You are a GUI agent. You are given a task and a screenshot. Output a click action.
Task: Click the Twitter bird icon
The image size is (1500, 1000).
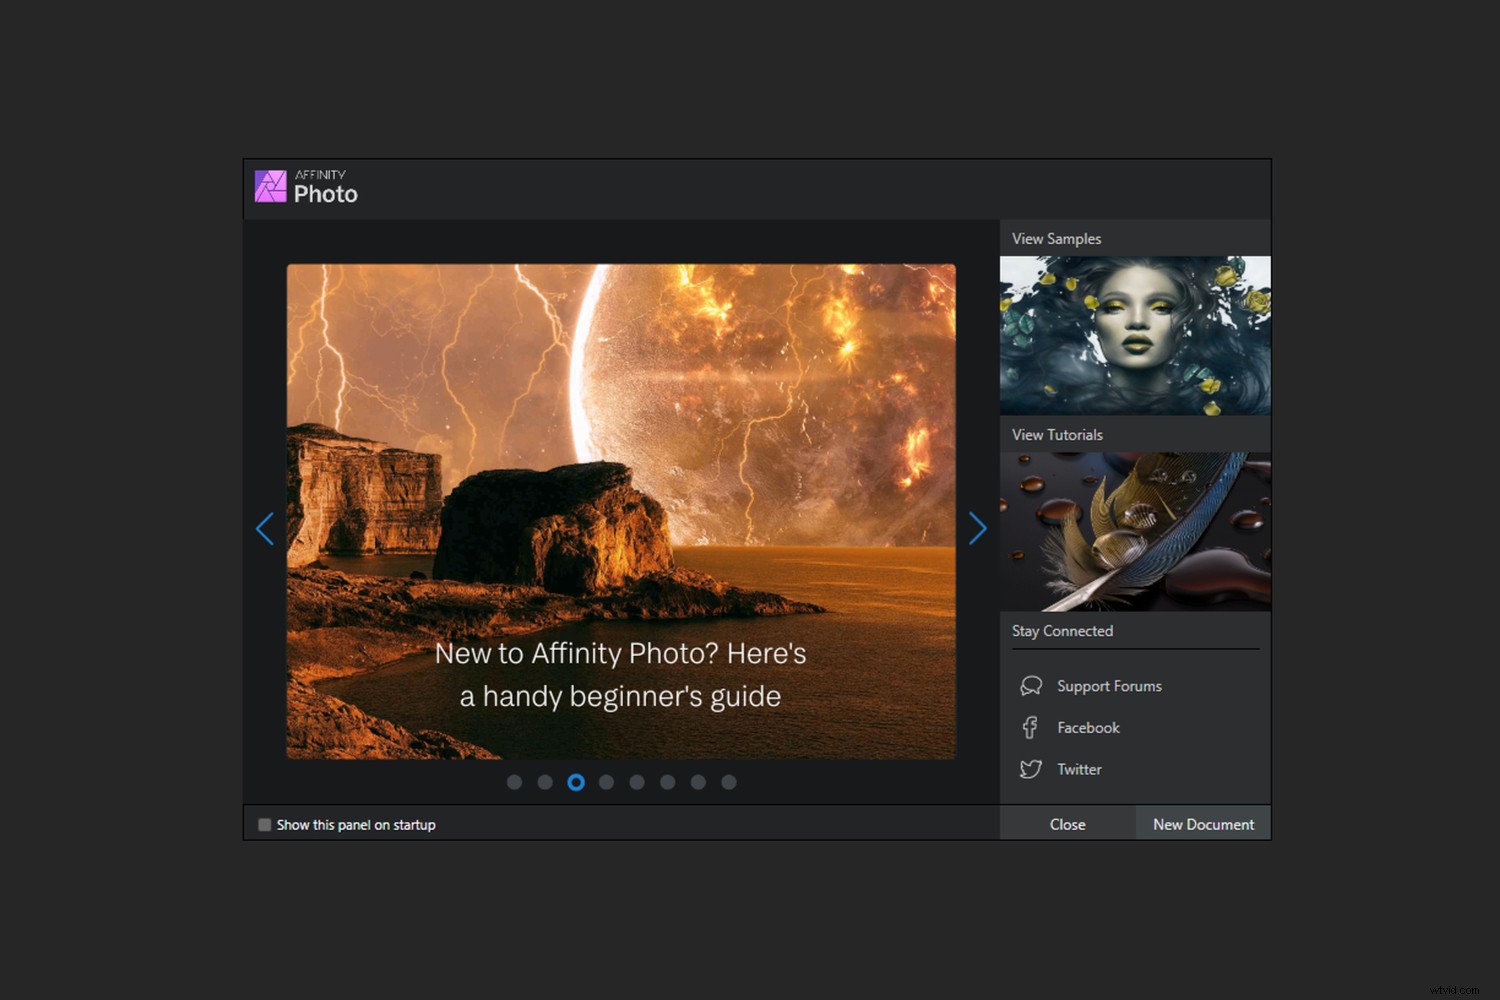tap(1031, 769)
